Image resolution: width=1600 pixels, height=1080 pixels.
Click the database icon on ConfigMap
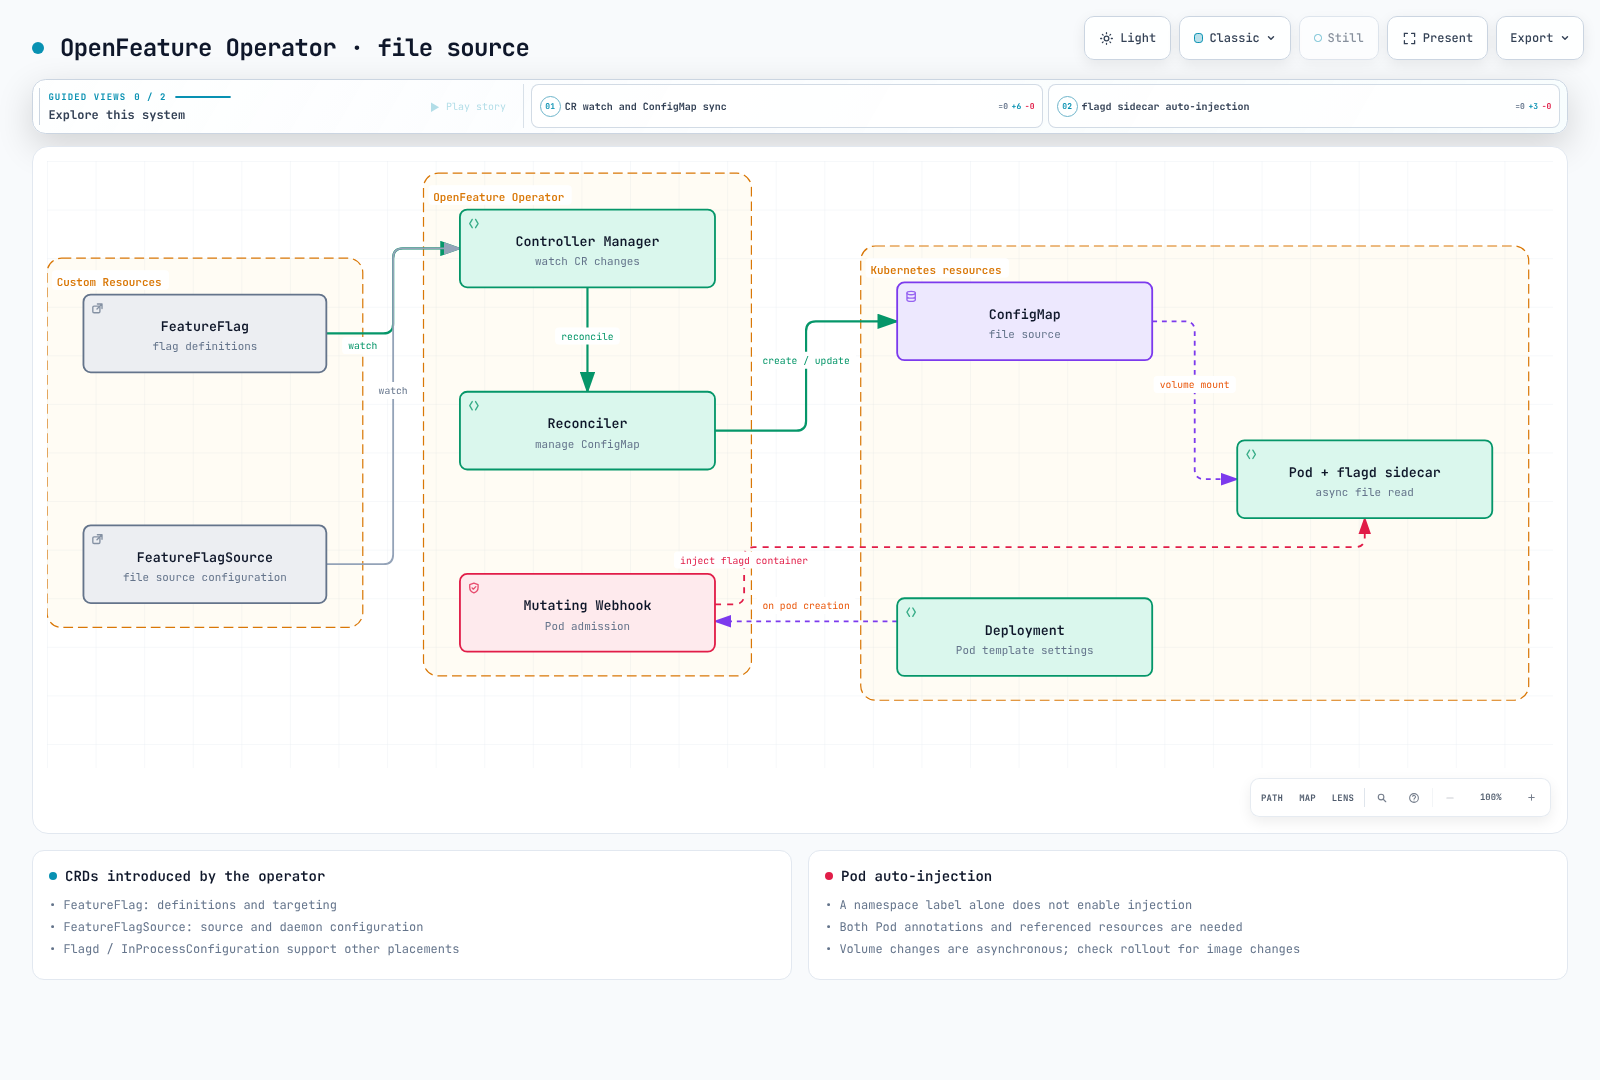coord(911,297)
